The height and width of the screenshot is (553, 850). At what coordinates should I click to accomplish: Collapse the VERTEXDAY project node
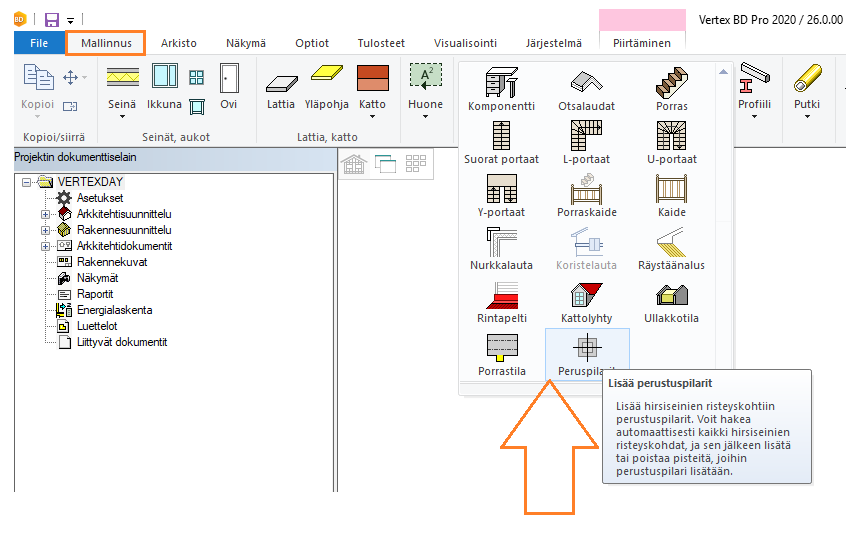coord(26,182)
